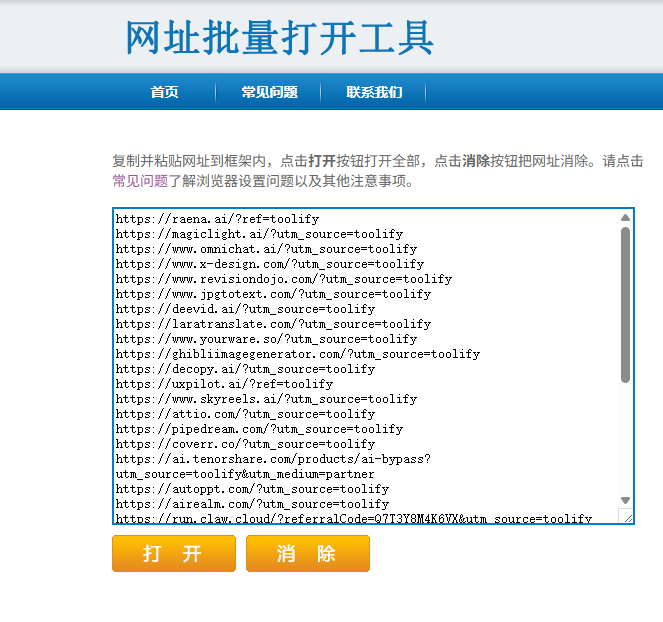Click the utm_medium=partner continuation line
The width and height of the screenshot is (663, 622).
coord(245,474)
